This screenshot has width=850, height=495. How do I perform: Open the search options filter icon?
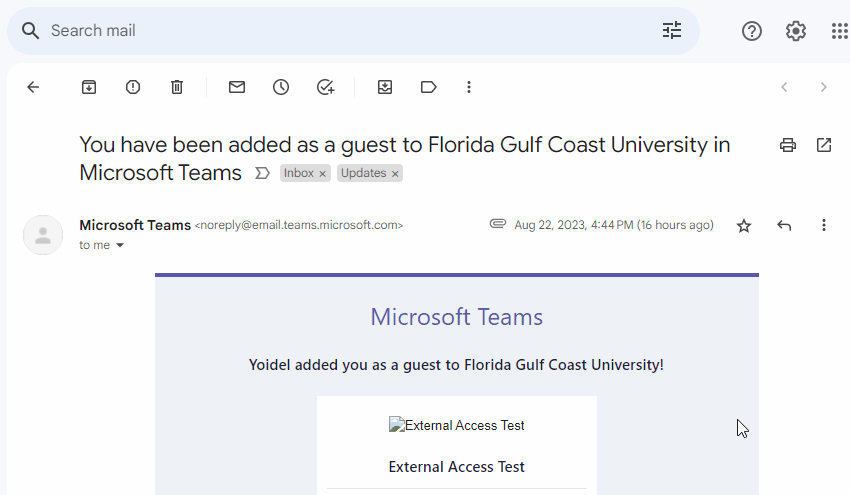[x=672, y=30]
